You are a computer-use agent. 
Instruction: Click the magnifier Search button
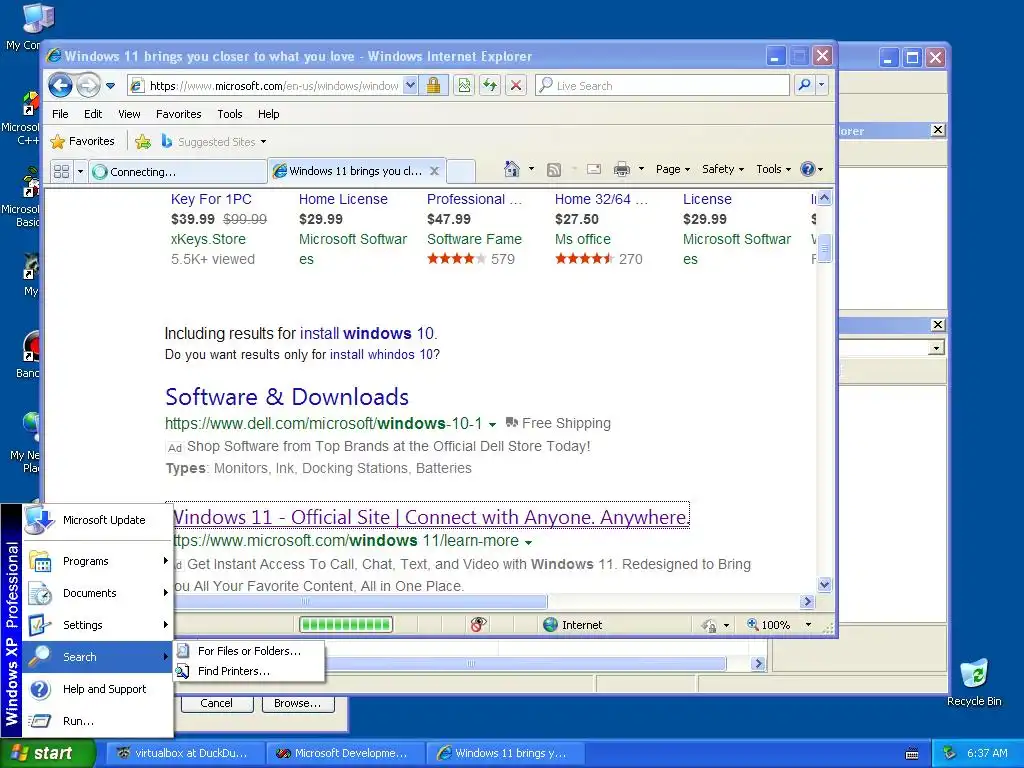point(805,86)
